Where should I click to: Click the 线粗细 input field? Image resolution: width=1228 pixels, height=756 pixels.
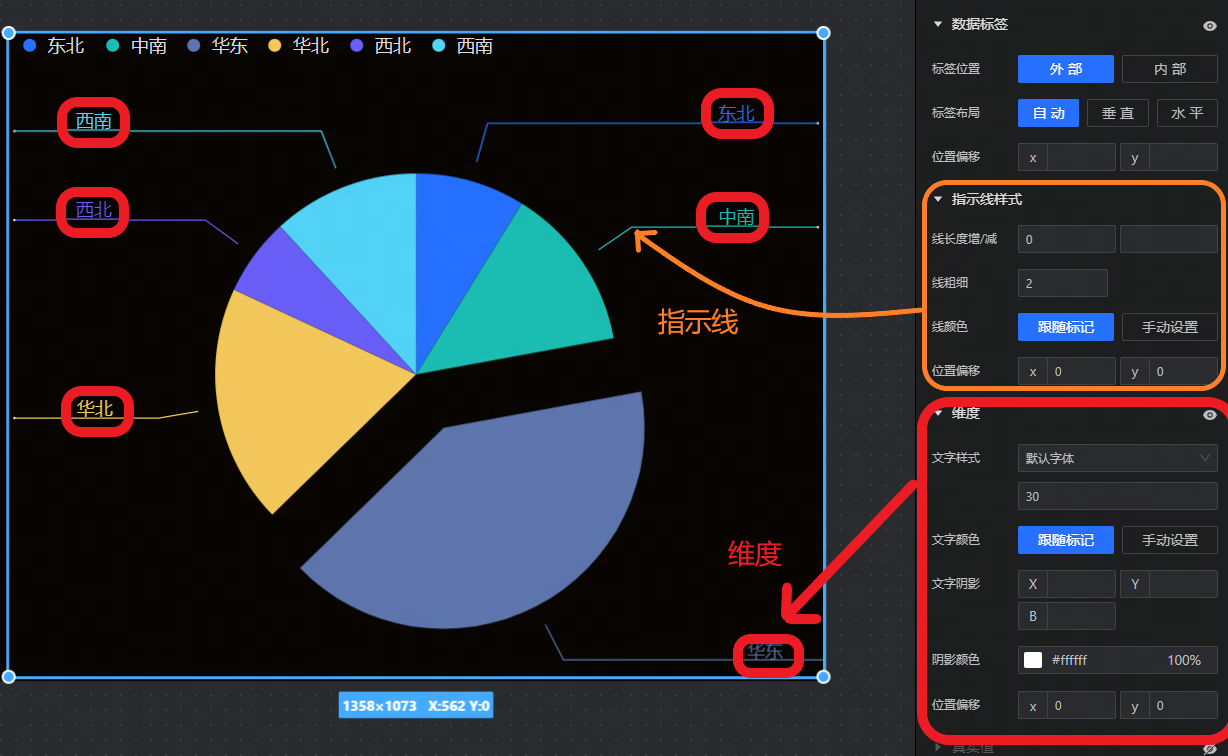coord(1062,283)
